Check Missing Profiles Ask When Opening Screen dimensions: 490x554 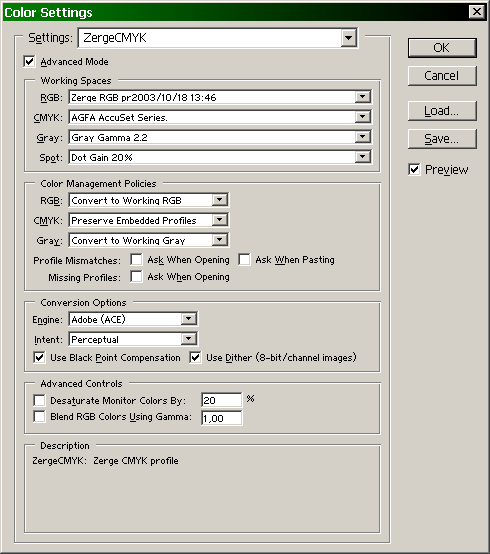(136, 277)
